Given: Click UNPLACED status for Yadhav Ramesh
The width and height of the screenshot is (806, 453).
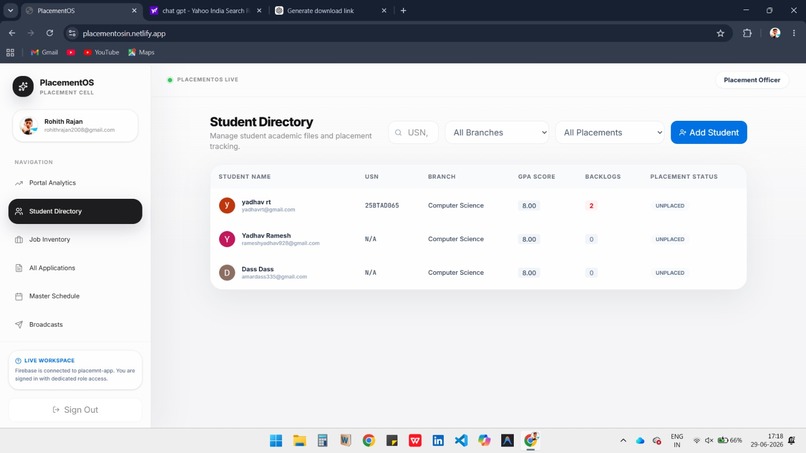Looking at the screenshot, I should pyautogui.click(x=670, y=239).
